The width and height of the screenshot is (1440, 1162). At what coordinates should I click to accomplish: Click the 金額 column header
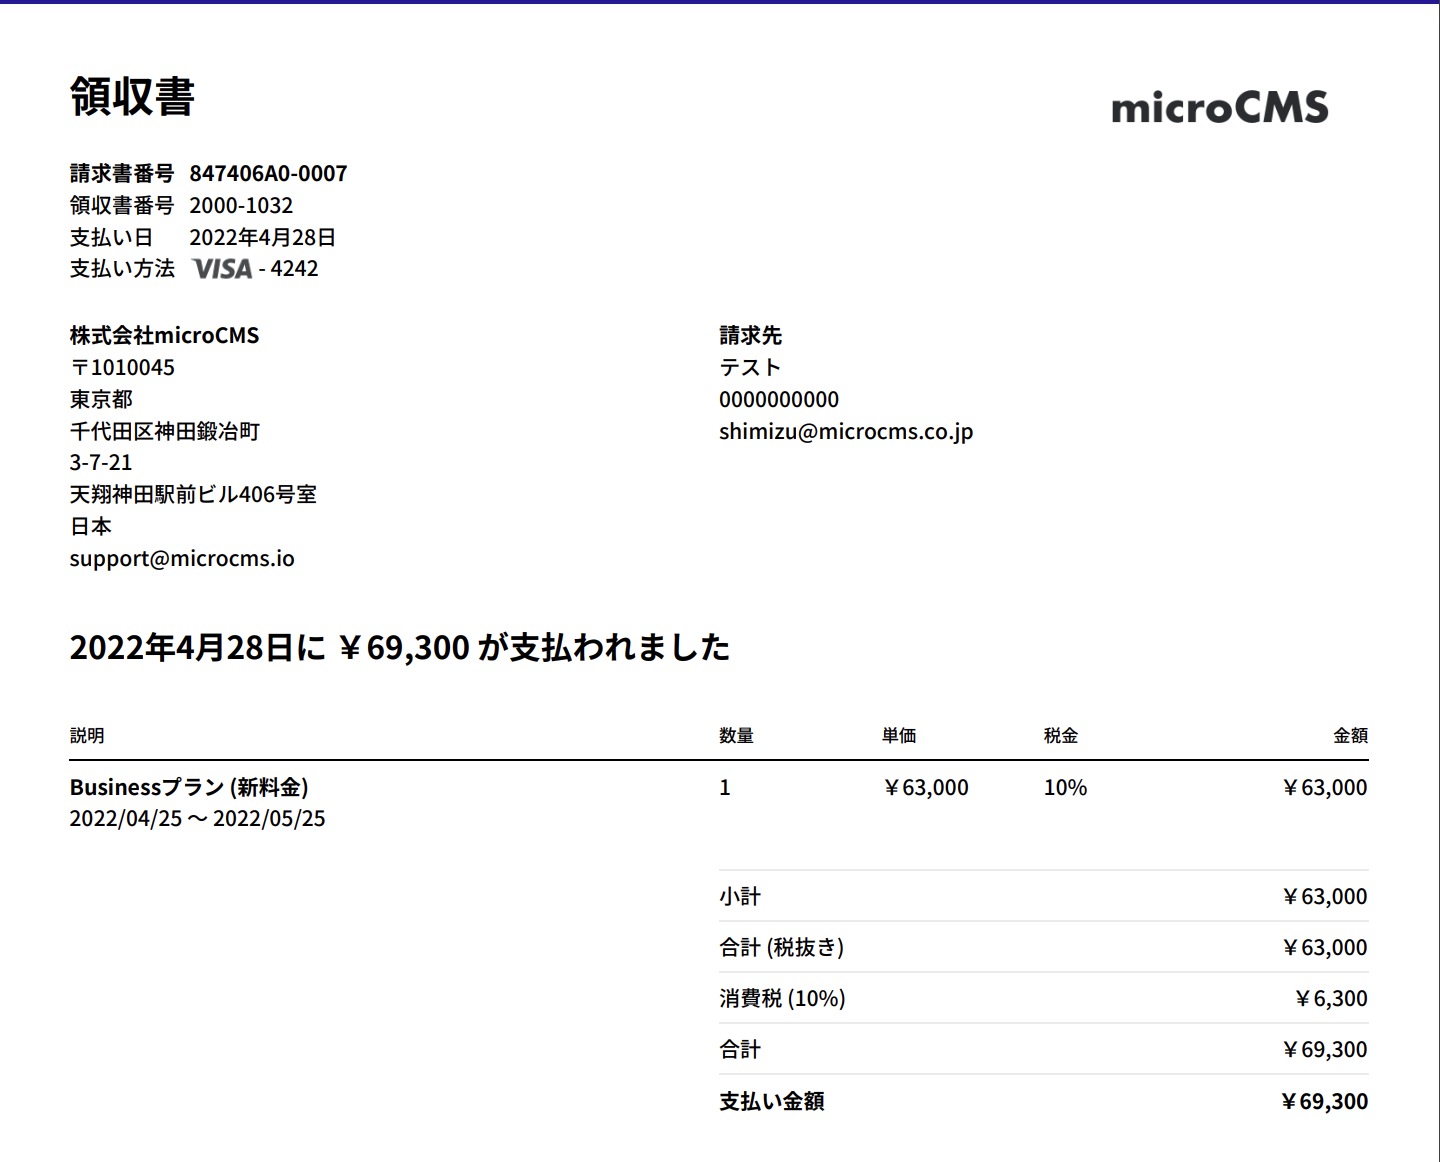click(x=1350, y=736)
